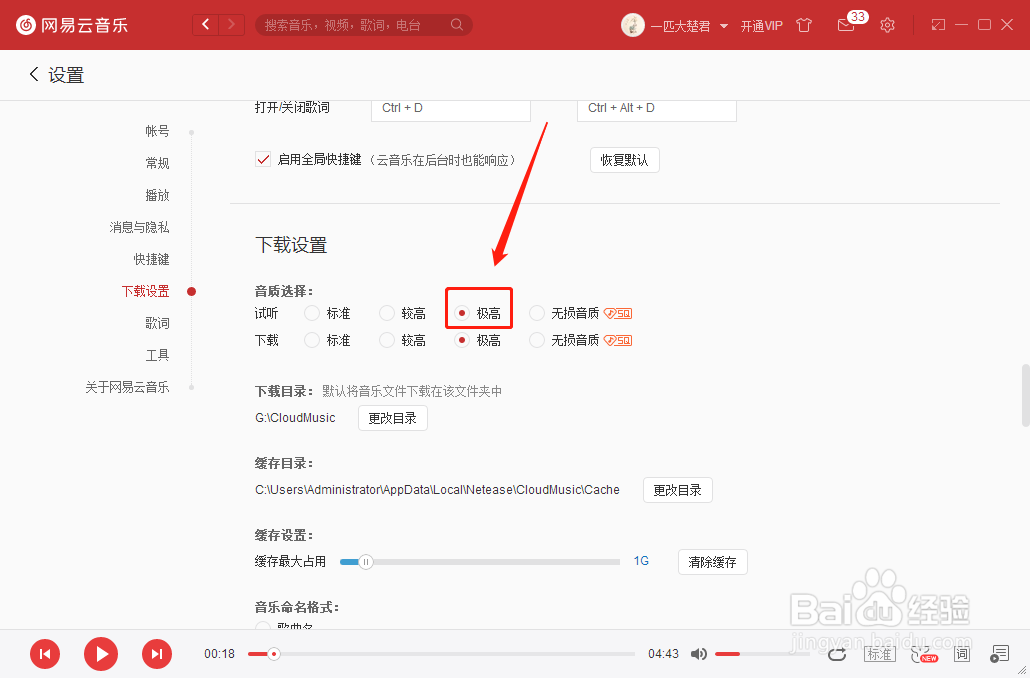Click the play button
The height and width of the screenshot is (678, 1030).
click(101, 654)
